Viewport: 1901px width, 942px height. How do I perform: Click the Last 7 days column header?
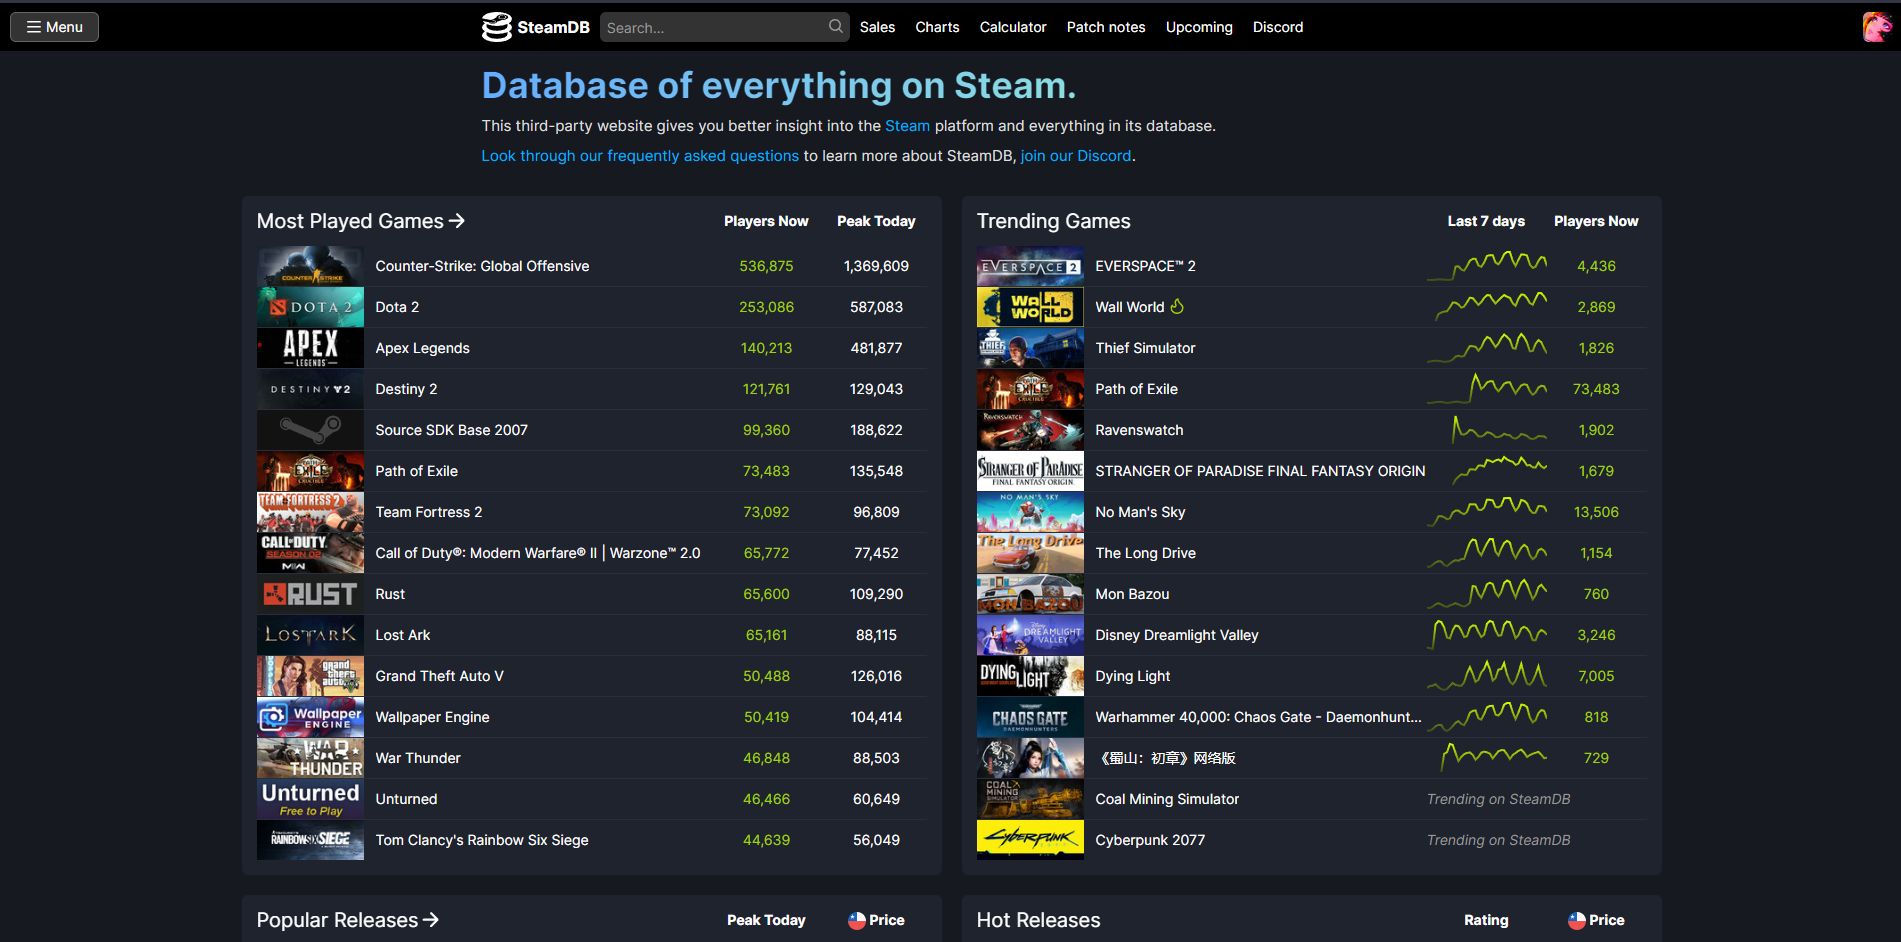coord(1486,221)
